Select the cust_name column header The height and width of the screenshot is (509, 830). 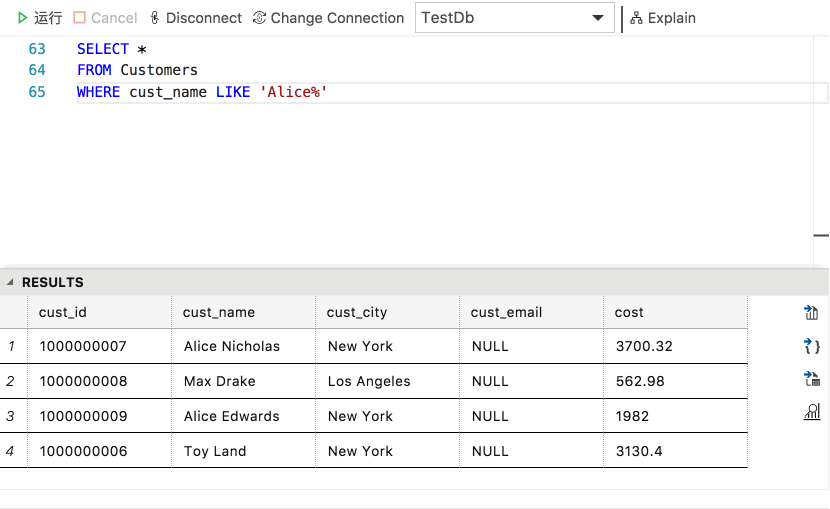point(243,312)
